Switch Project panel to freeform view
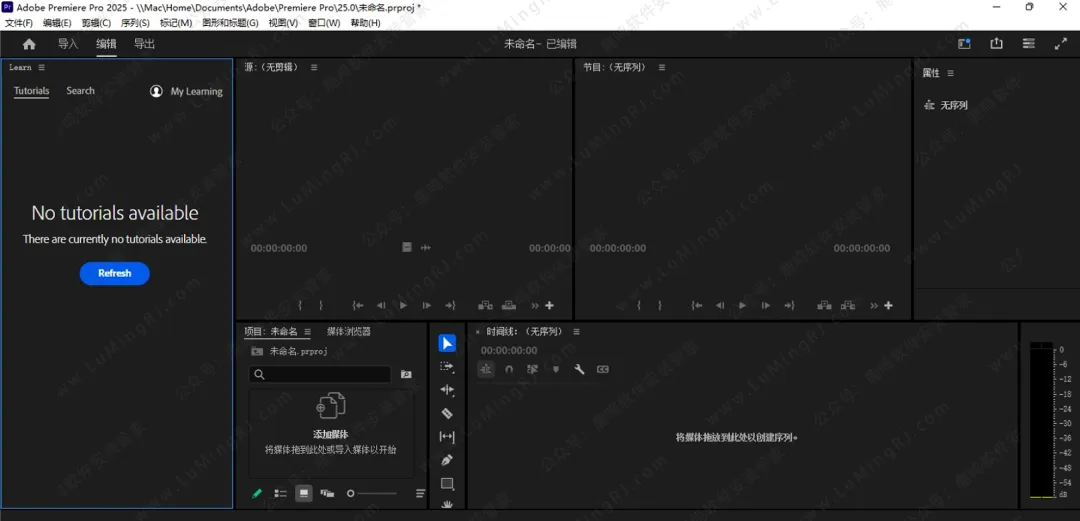Screen dimensions: 1080x521 pyautogui.click(x=327, y=493)
